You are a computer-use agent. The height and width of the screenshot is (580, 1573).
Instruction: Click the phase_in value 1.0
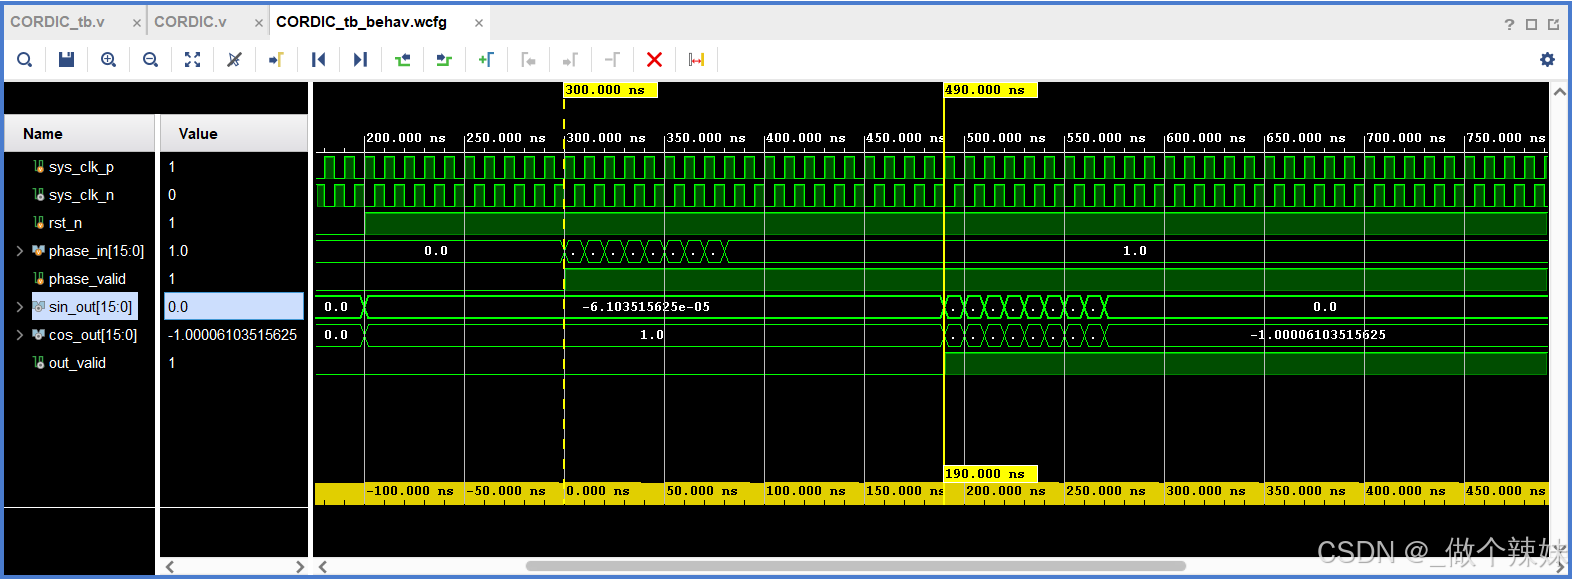coord(178,251)
